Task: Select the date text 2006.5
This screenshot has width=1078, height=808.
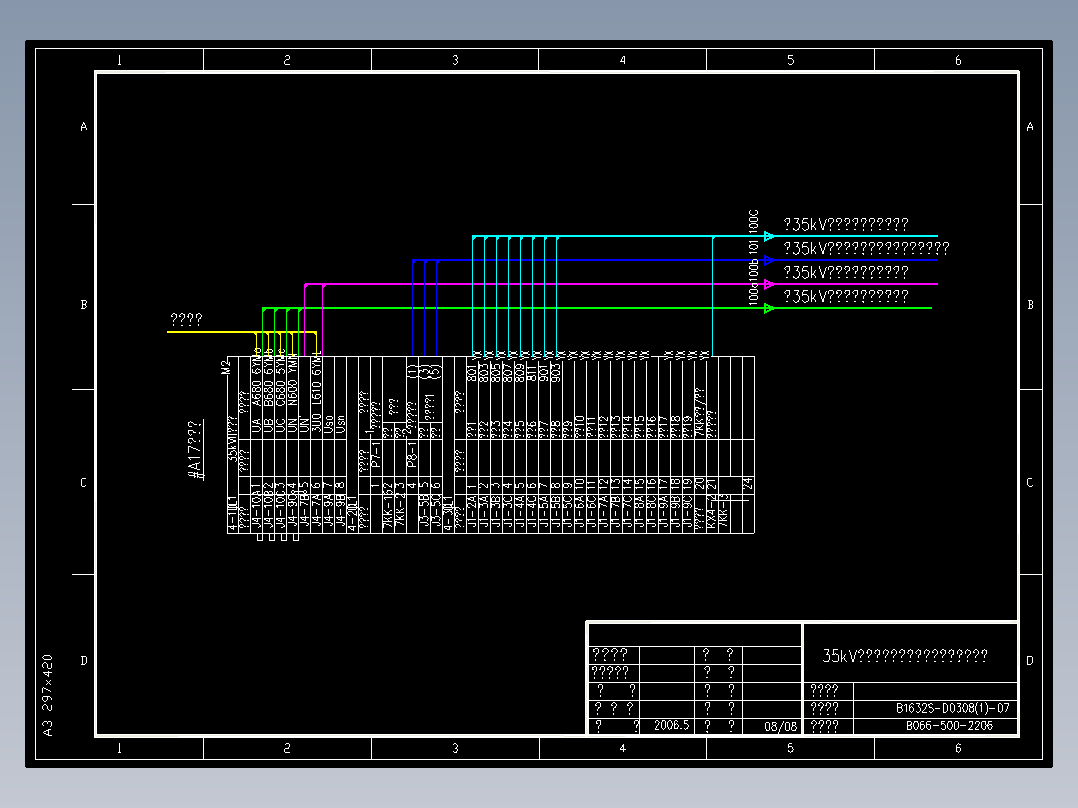Action: click(x=671, y=725)
